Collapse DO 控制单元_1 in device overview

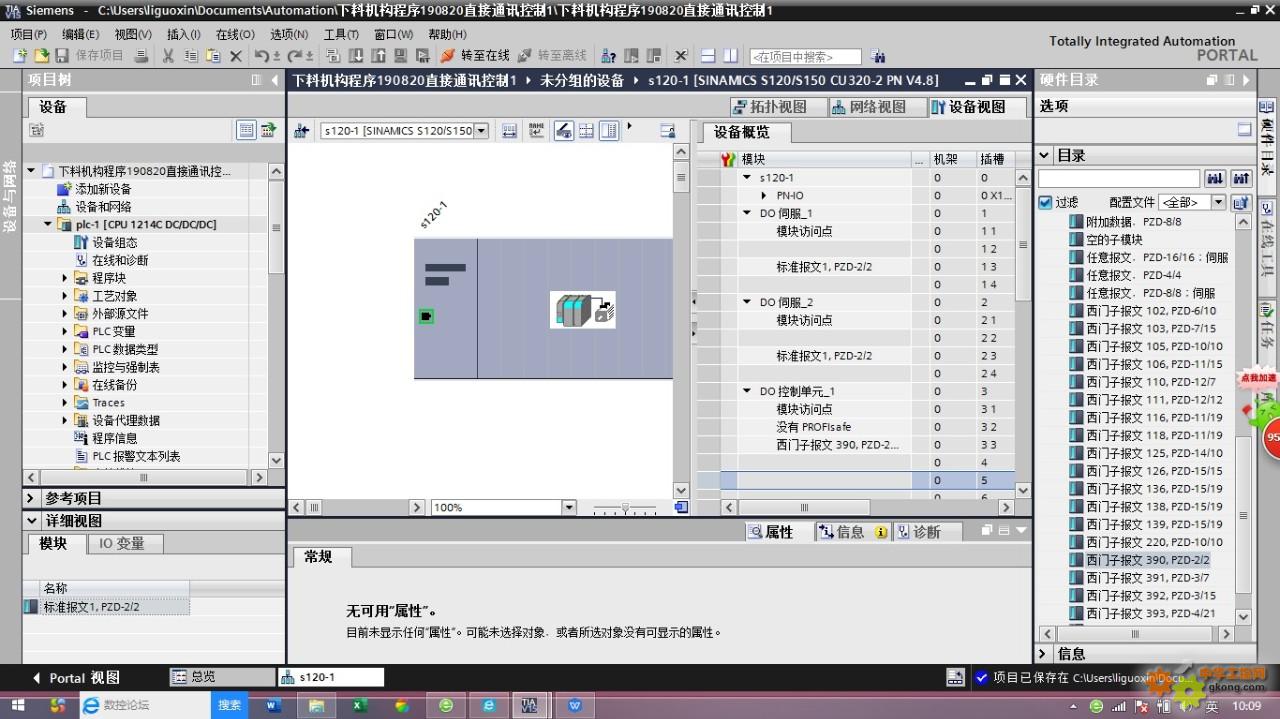click(x=747, y=391)
